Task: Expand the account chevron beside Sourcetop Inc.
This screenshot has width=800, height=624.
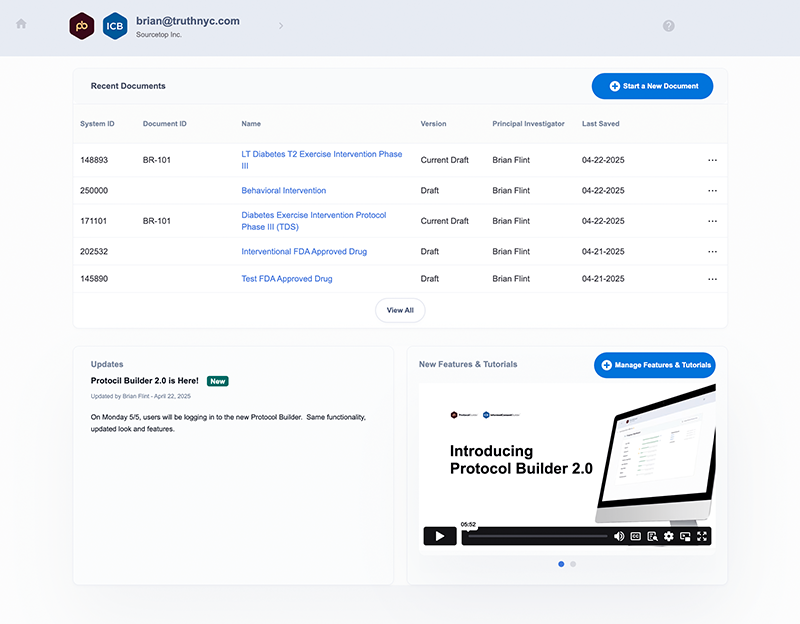Action: tap(281, 26)
